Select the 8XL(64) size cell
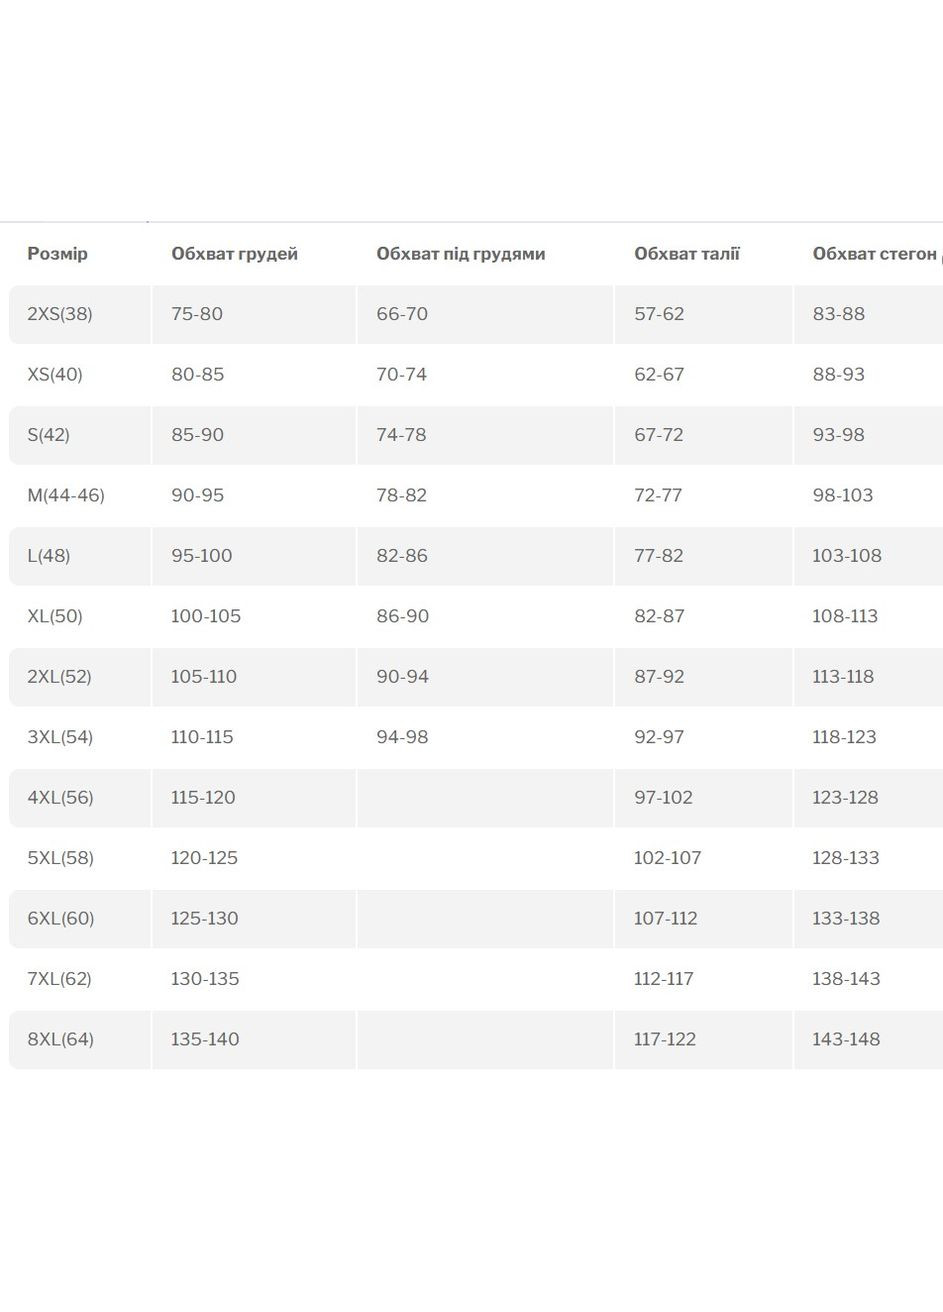 (61, 1039)
